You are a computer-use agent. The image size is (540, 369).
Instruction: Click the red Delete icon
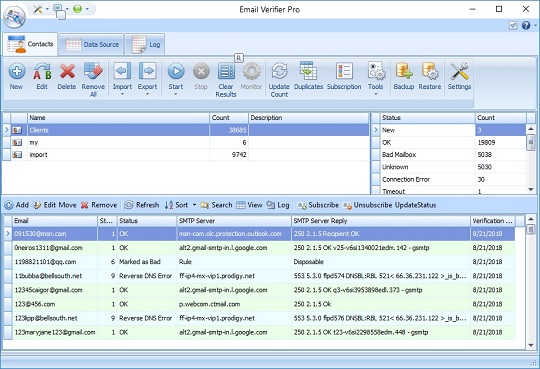point(67,71)
